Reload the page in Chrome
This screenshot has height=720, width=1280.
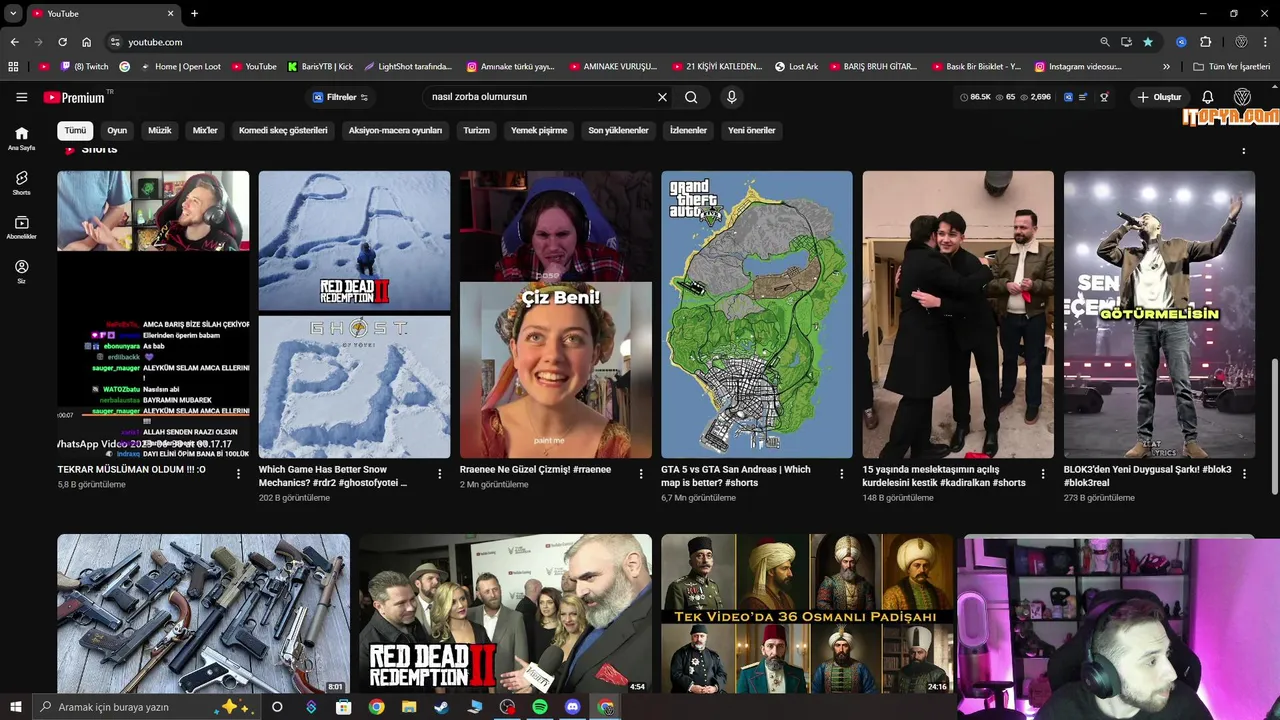62,42
